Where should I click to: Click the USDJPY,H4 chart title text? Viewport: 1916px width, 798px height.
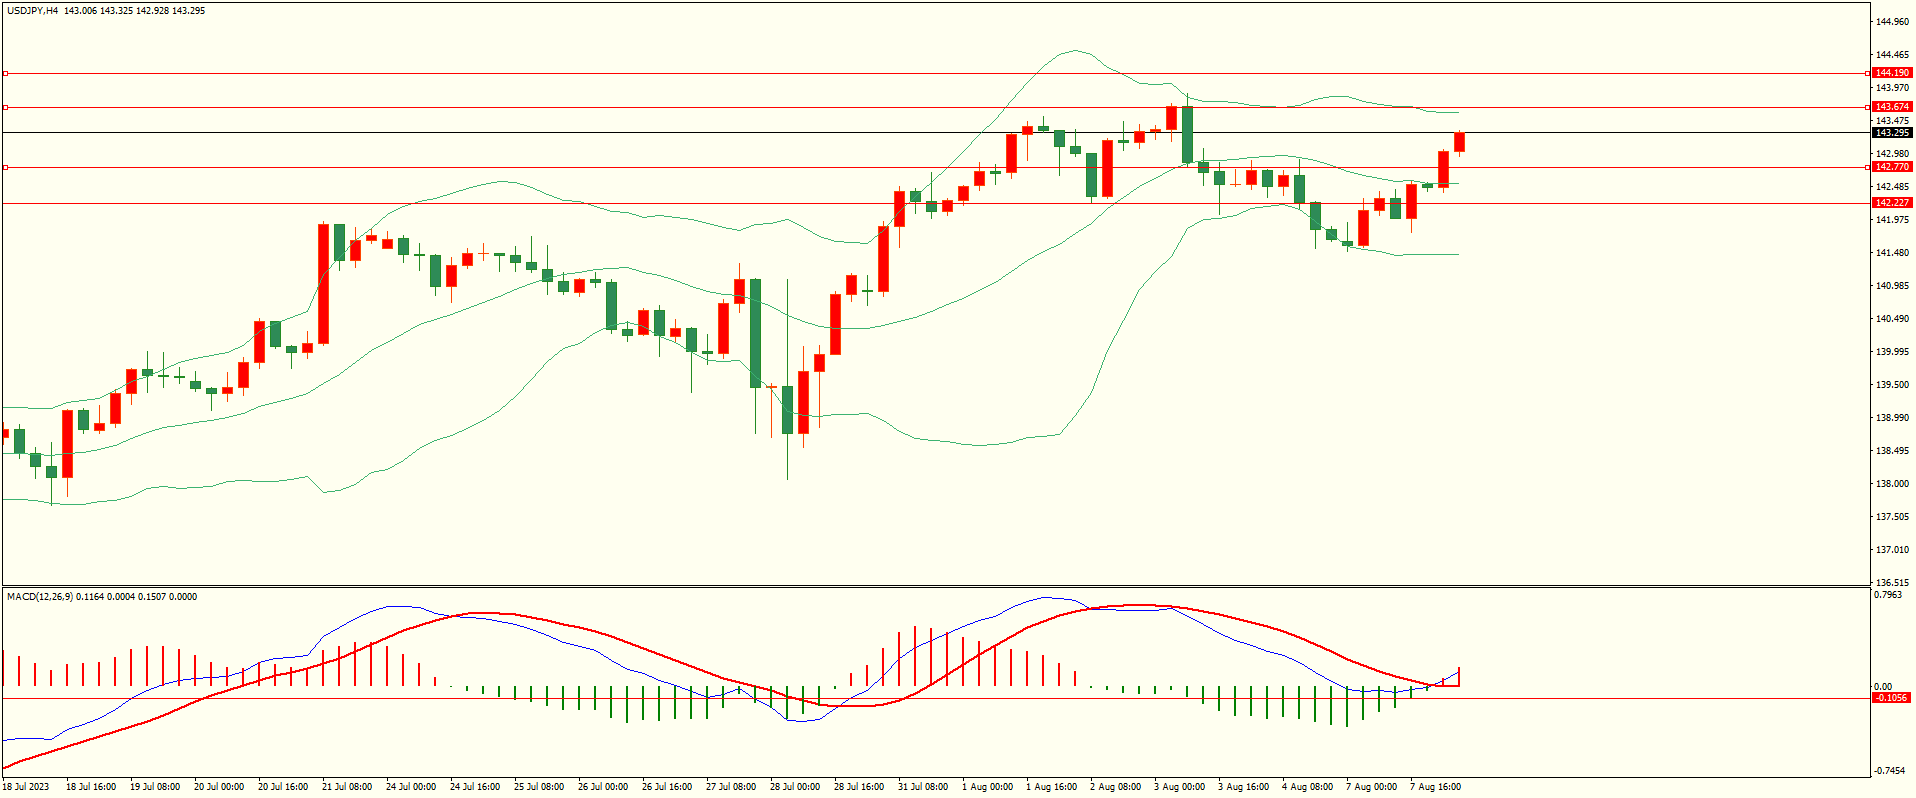click(x=32, y=11)
